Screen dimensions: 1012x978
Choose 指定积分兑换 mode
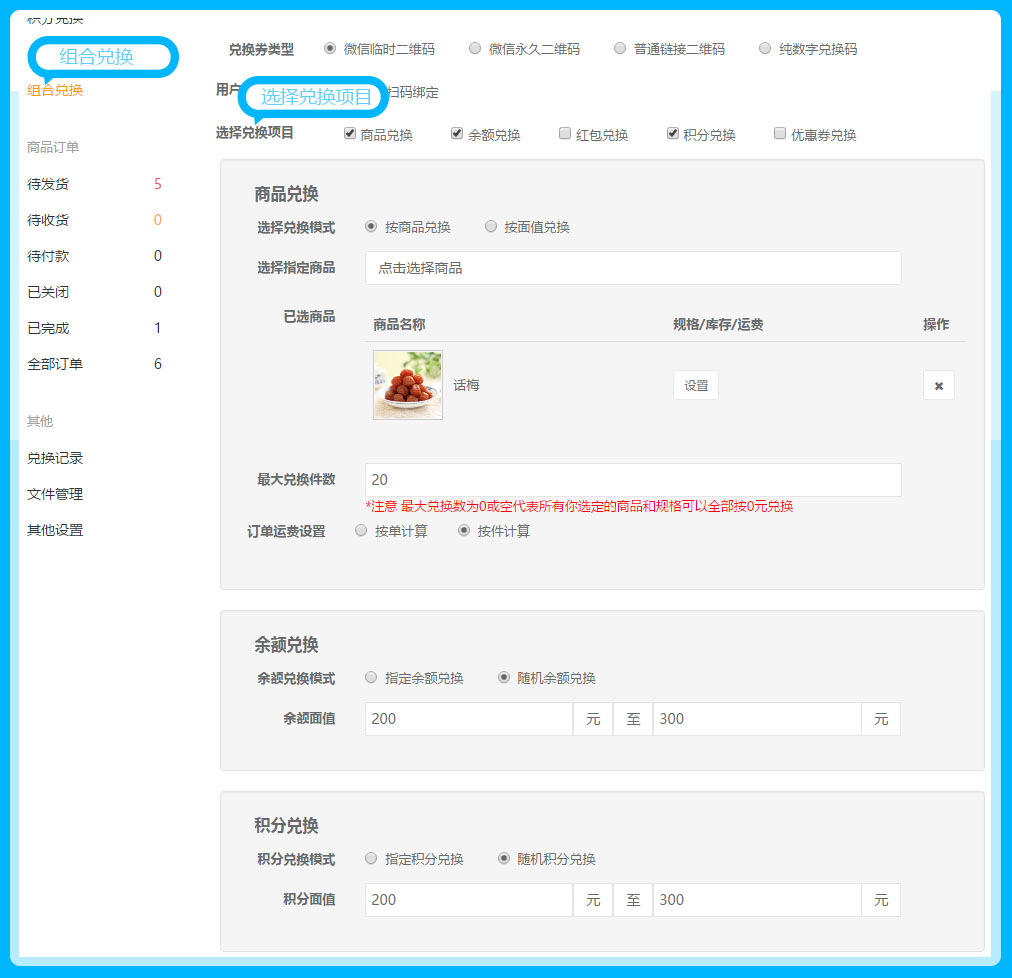click(371, 859)
